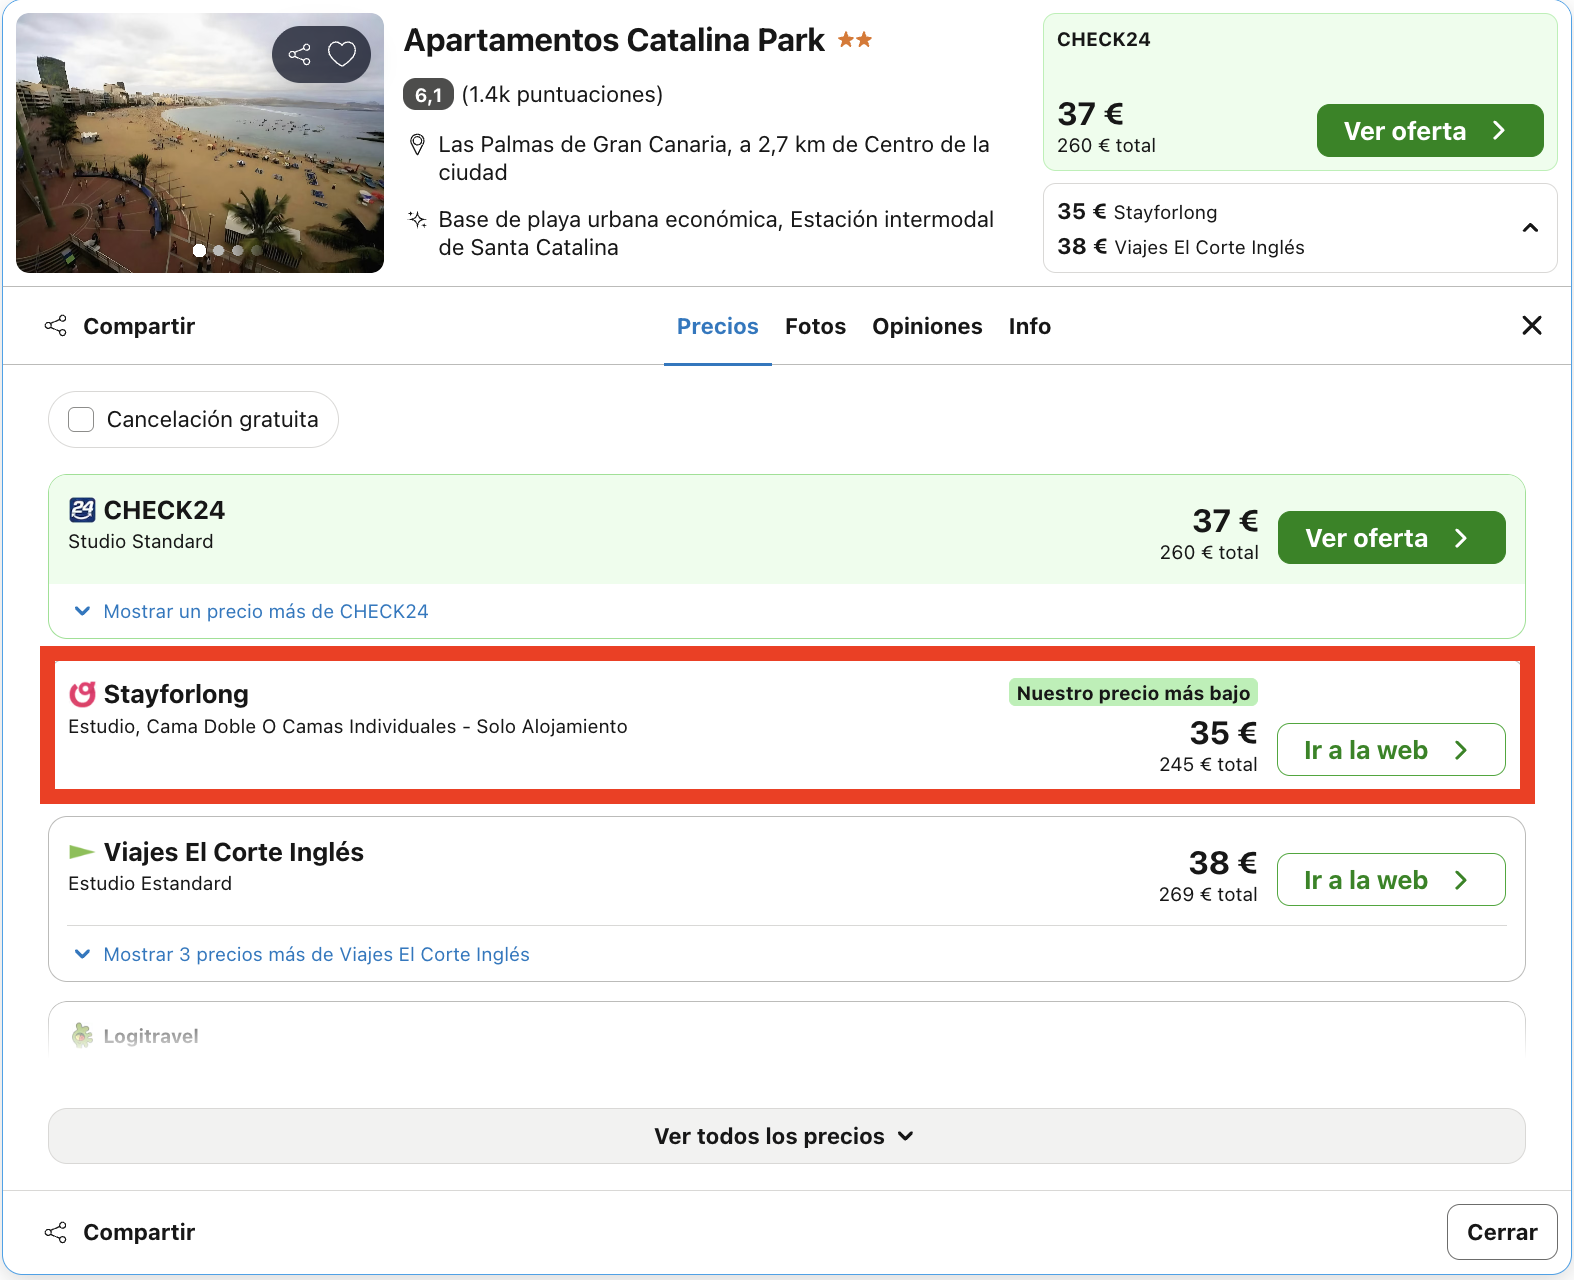Click Ir a la web for Viajes El Corte Inglés
The width and height of the screenshot is (1574, 1280).
(1391, 880)
